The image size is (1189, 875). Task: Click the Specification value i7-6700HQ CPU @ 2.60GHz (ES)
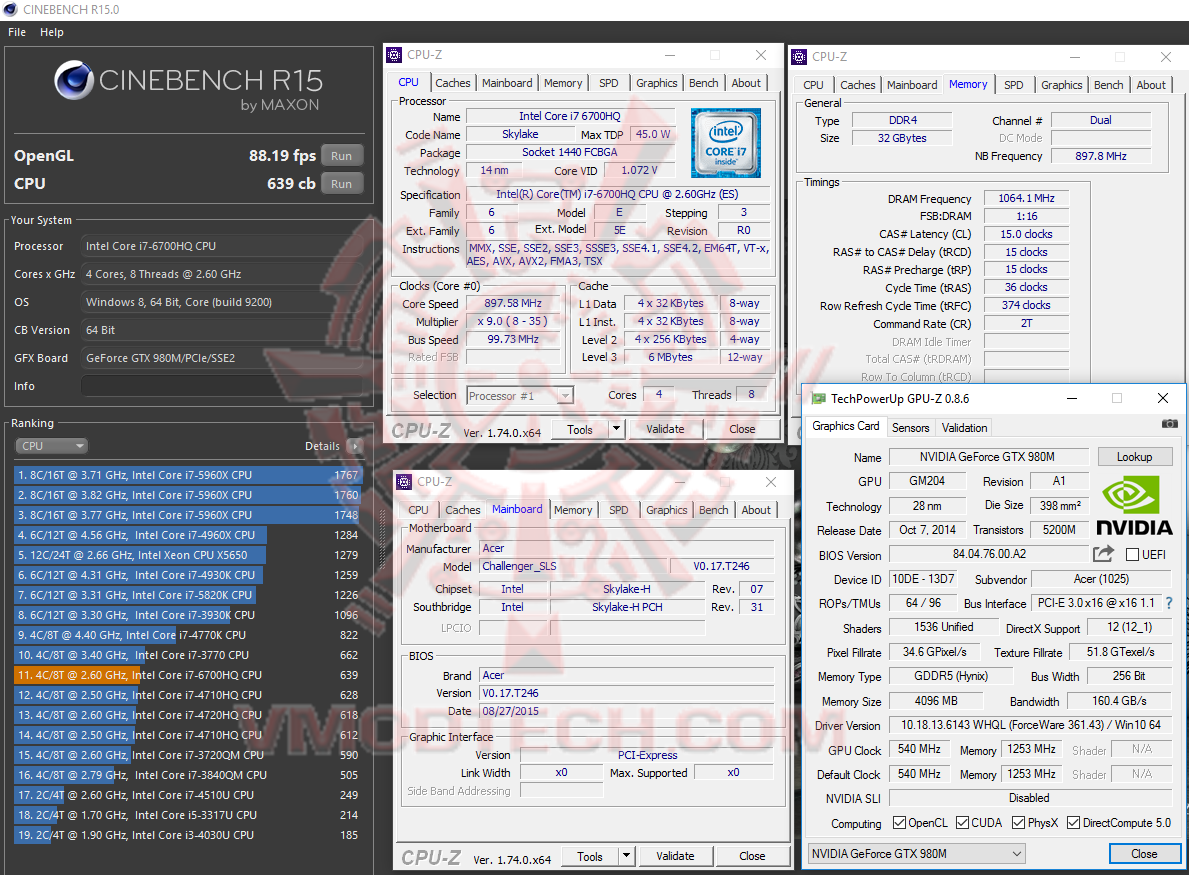coord(616,194)
